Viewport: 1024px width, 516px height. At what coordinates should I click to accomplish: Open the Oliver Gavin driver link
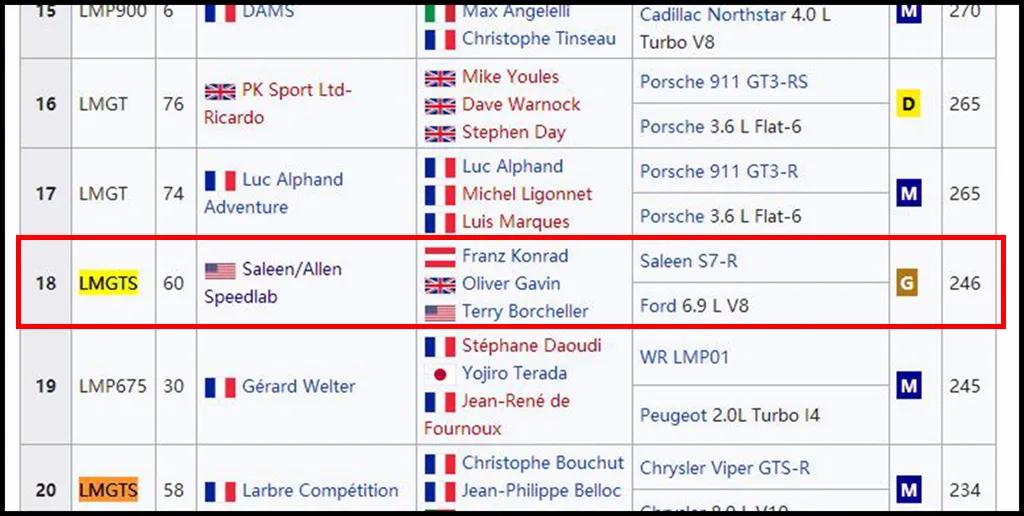[511, 284]
